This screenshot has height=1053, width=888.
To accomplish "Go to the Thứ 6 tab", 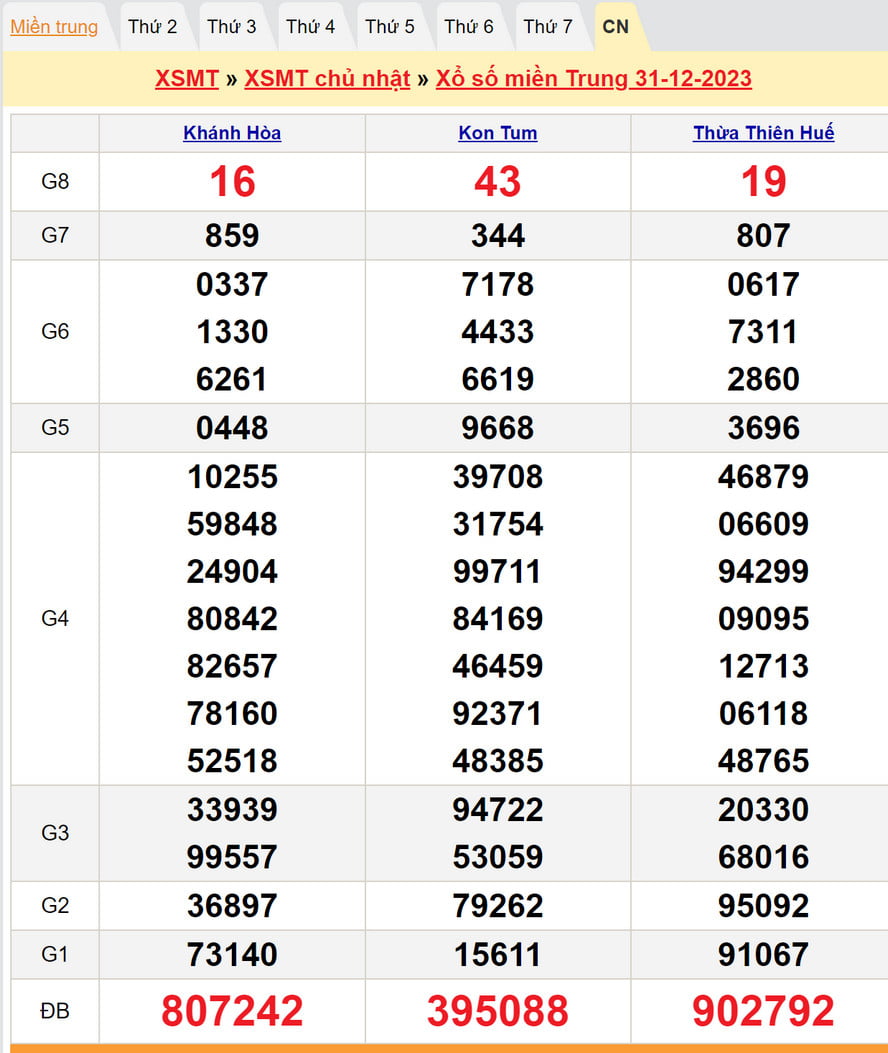I will point(468,27).
